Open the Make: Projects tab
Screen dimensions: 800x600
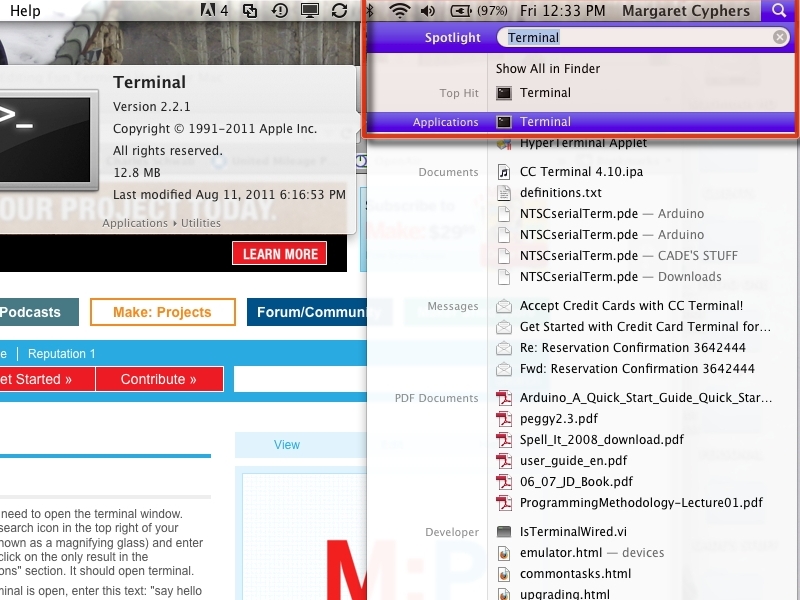(x=162, y=312)
